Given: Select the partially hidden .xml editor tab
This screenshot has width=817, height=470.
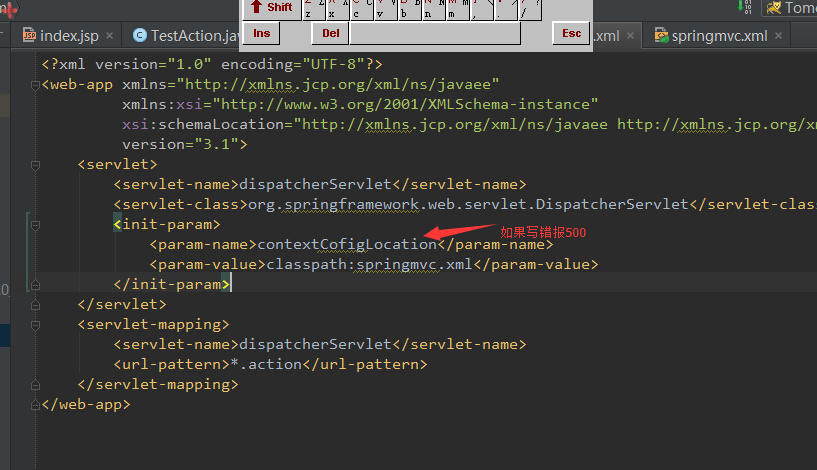Looking at the screenshot, I should click(x=606, y=35).
